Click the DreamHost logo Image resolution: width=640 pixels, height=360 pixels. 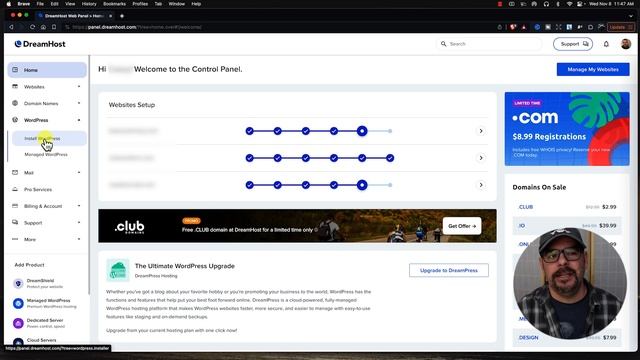pos(40,44)
